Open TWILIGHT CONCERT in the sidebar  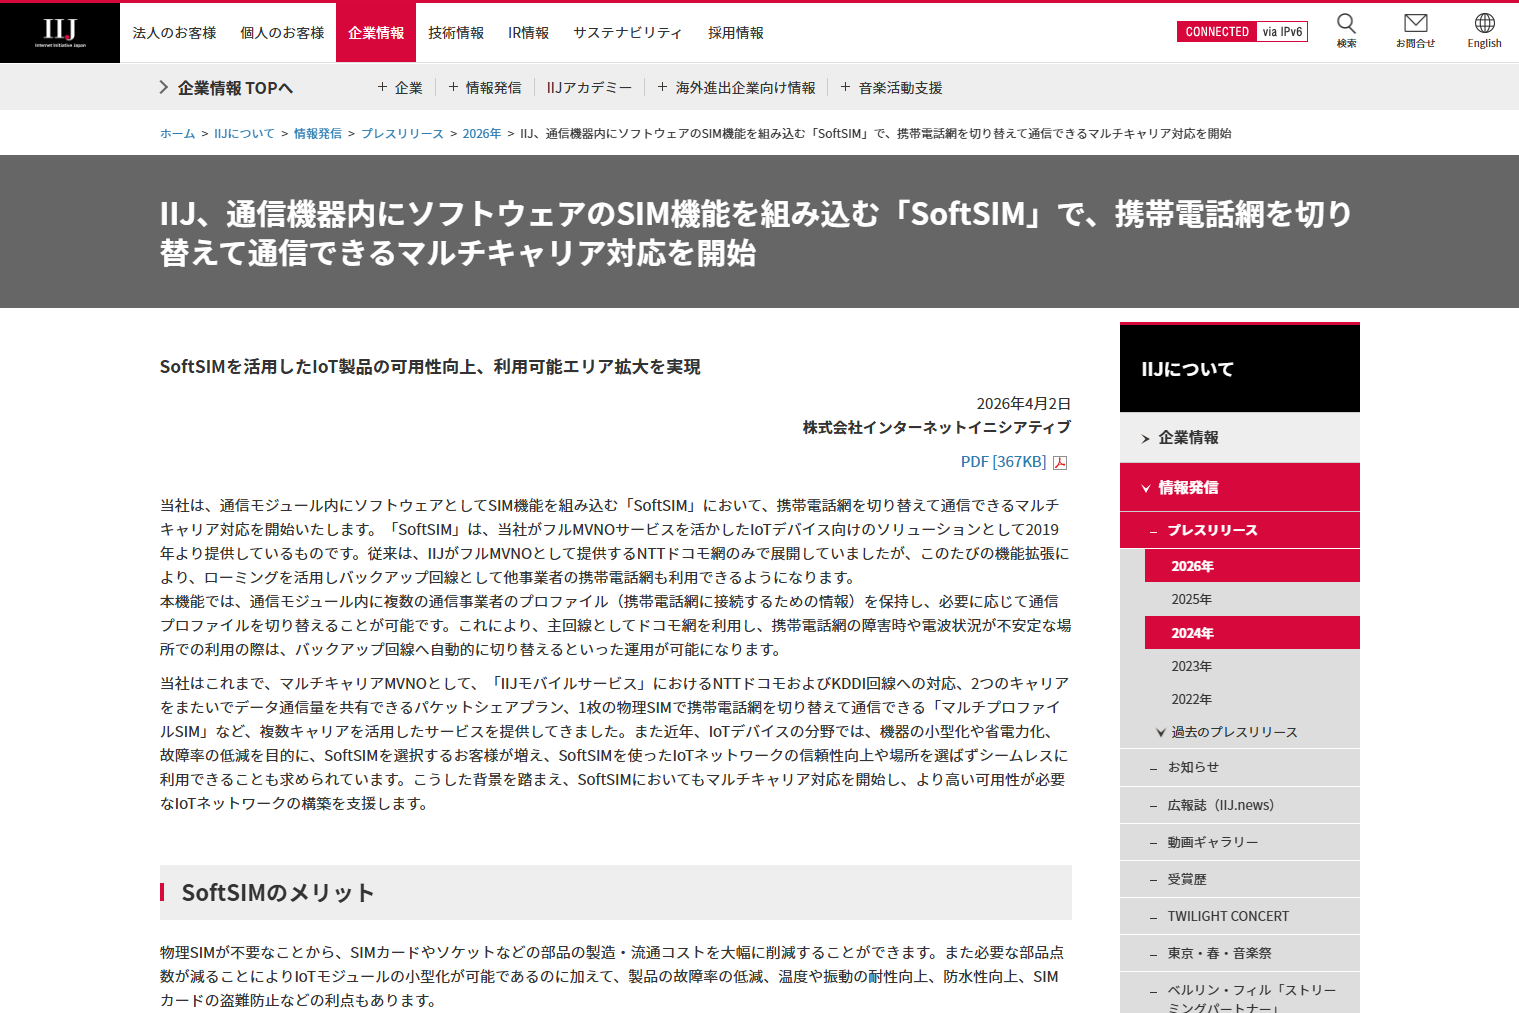click(x=1240, y=916)
